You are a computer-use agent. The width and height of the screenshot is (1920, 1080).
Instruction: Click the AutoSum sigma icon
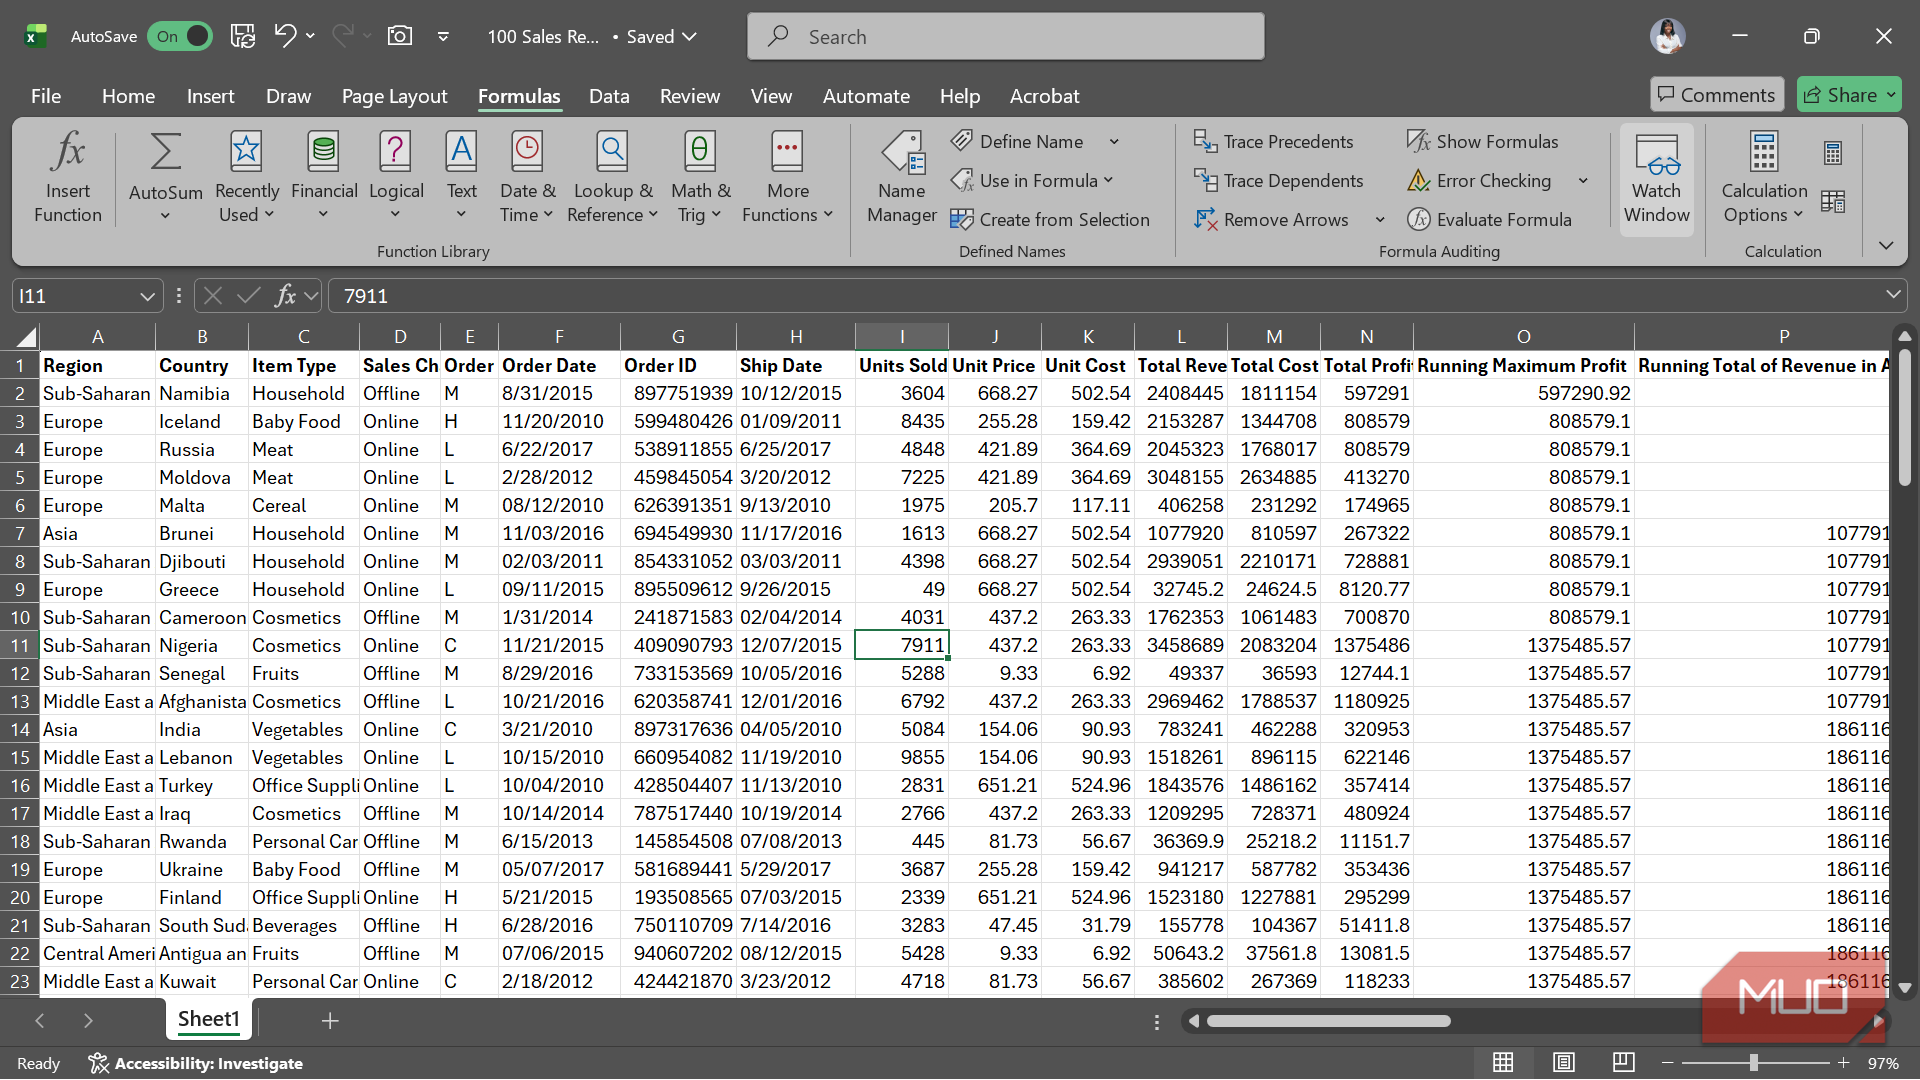tap(165, 152)
